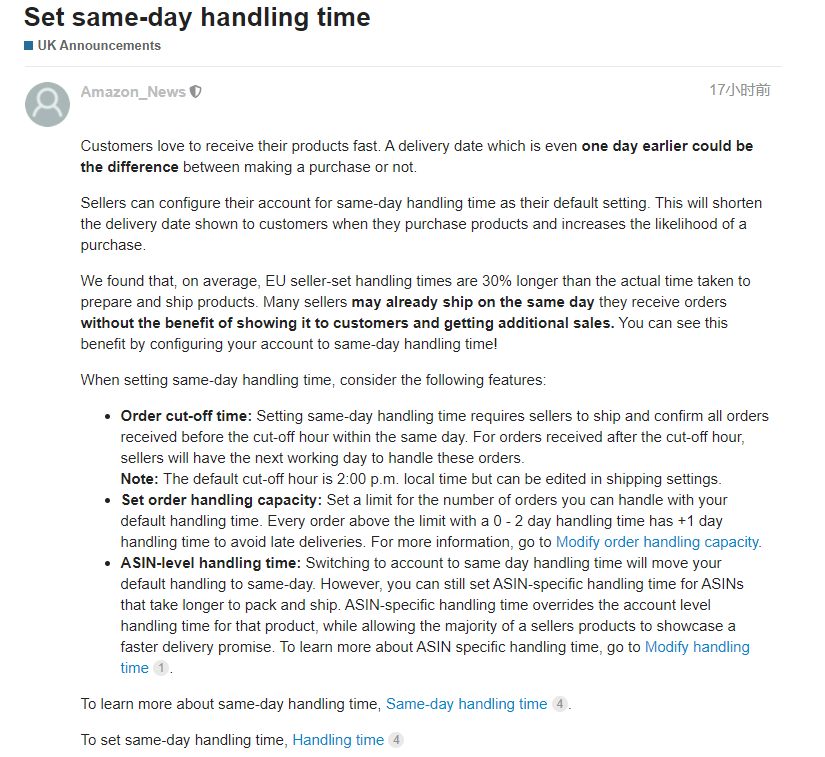
Task: Click the bold ASIN-level handling time heading
Action: pyautogui.click(x=210, y=563)
